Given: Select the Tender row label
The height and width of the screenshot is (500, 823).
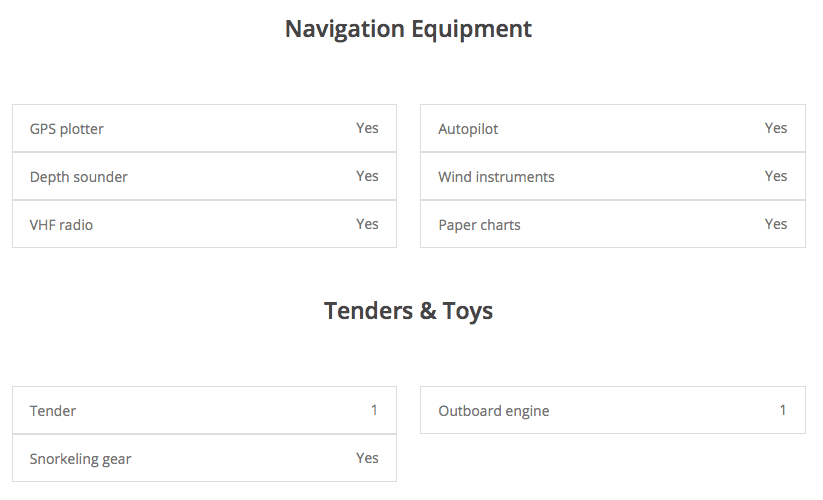Looking at the screenshot, I should click(53, 411).
